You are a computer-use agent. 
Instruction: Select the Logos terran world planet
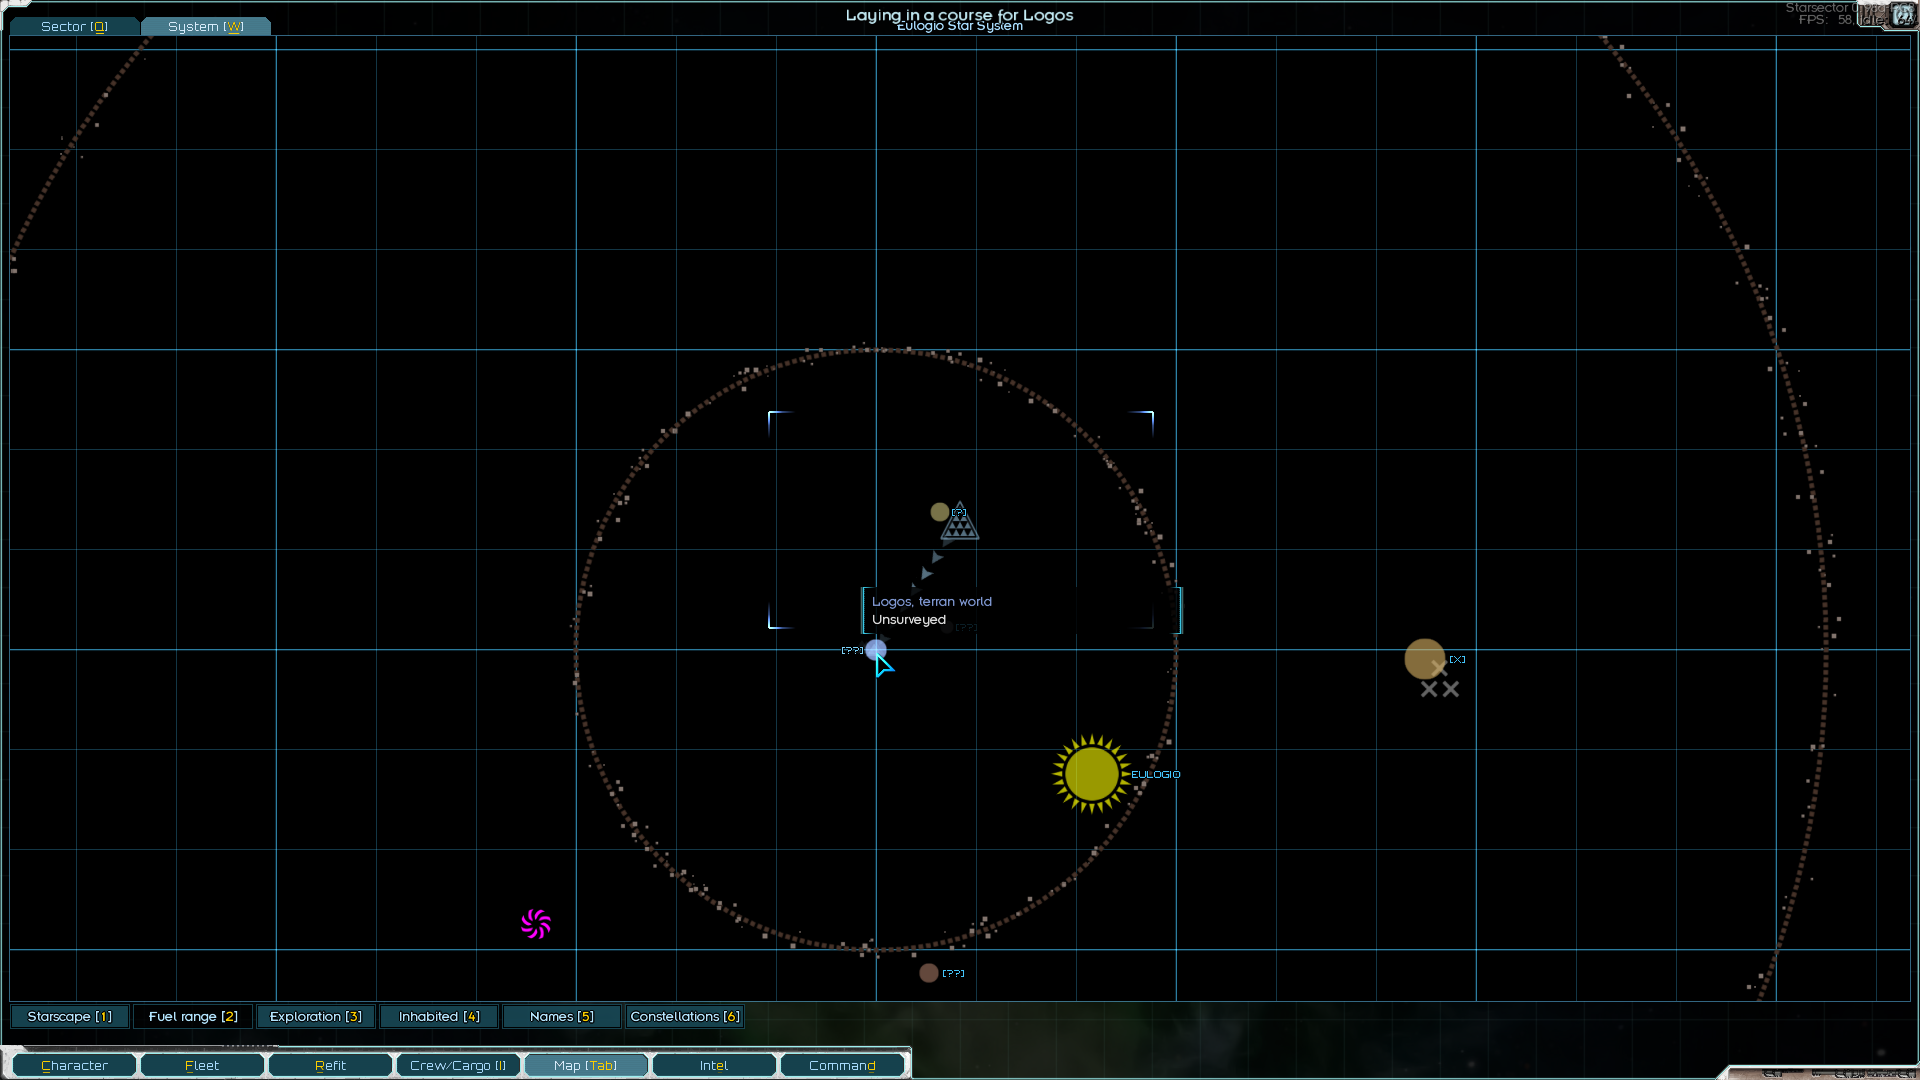point(876,650)
